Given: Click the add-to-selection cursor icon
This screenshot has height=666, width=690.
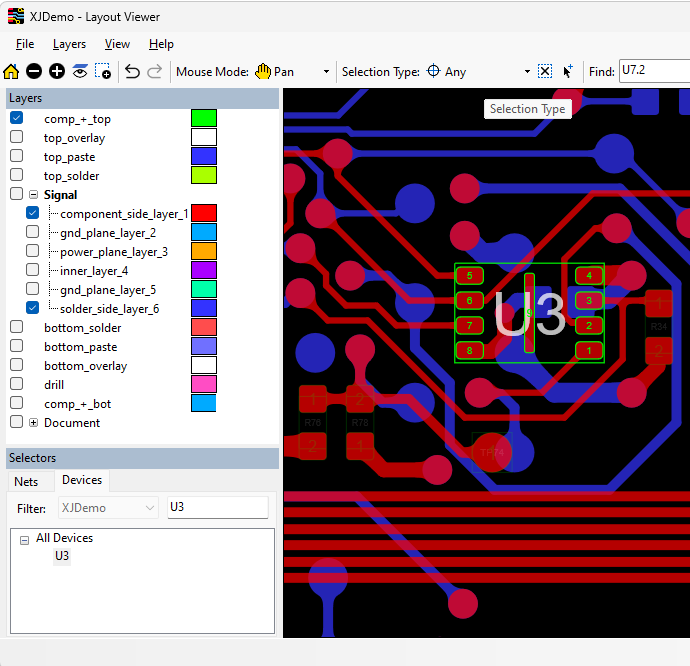Looking at the screenshot, I should click(x=568, y=71).
